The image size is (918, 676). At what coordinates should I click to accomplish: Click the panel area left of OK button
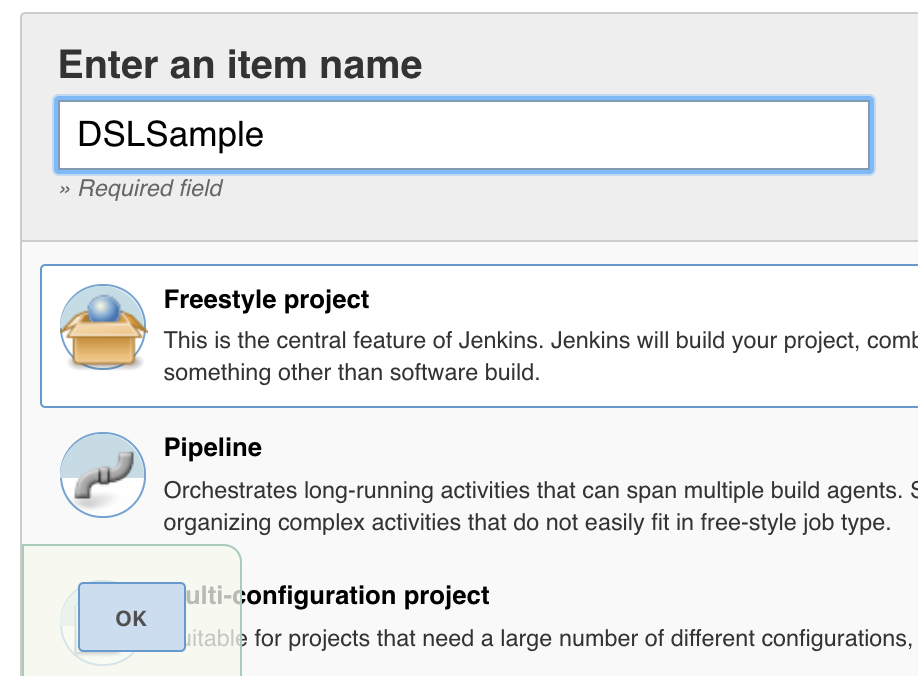[x=50, y=618]
